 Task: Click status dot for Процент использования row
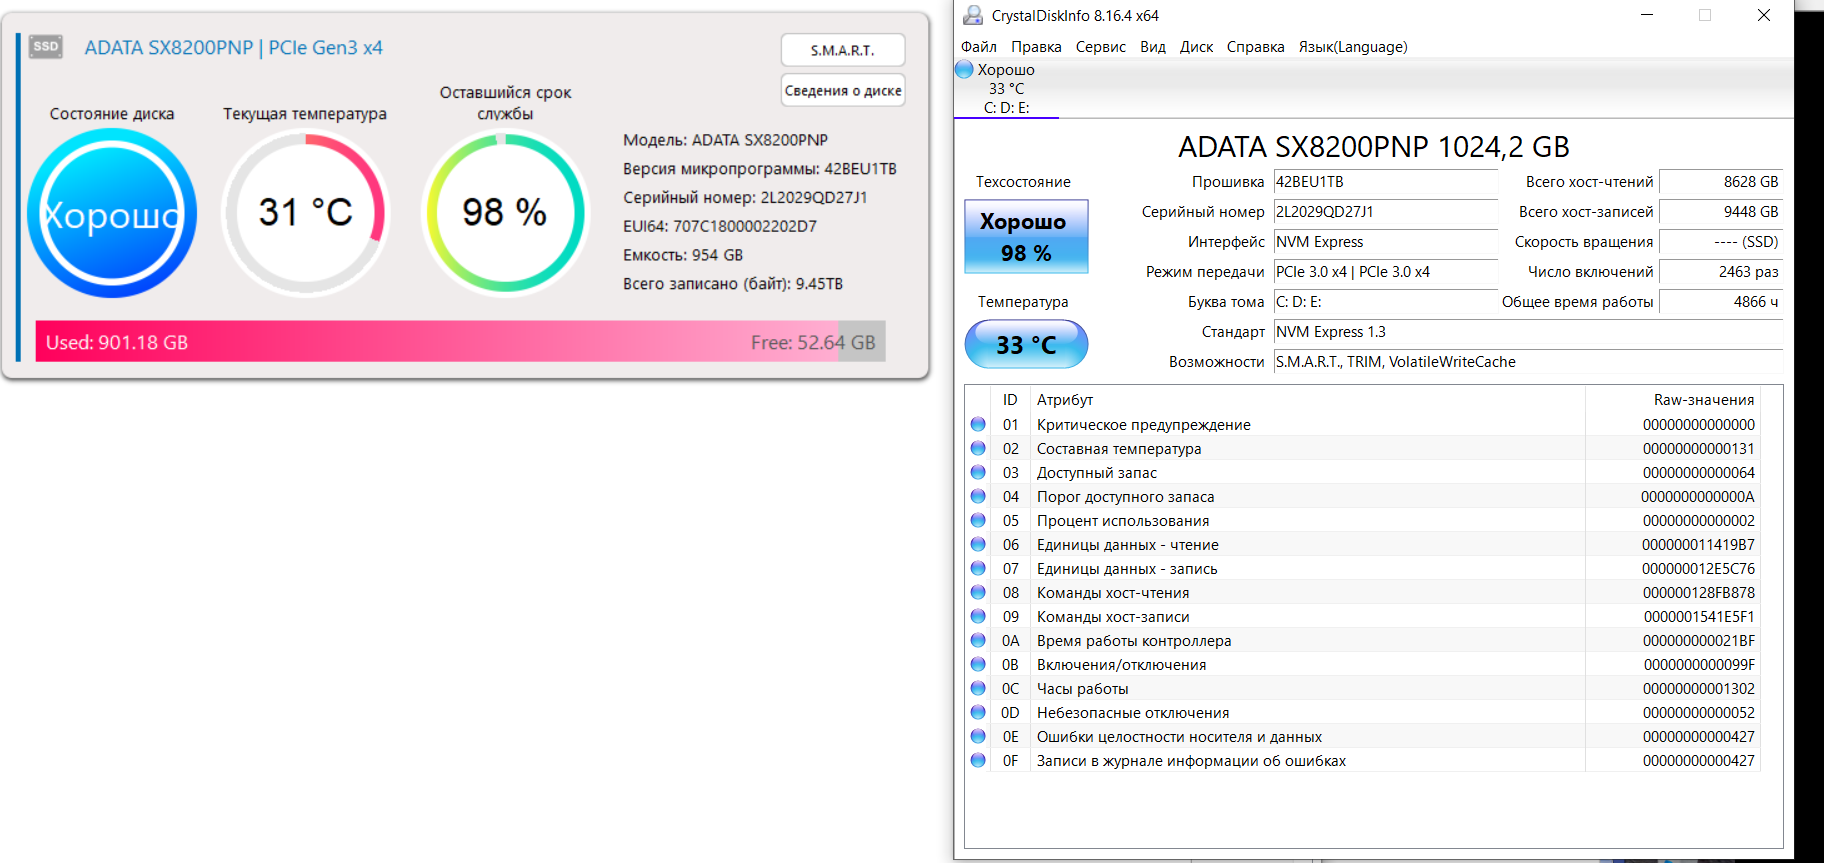[x=978, y=520]
